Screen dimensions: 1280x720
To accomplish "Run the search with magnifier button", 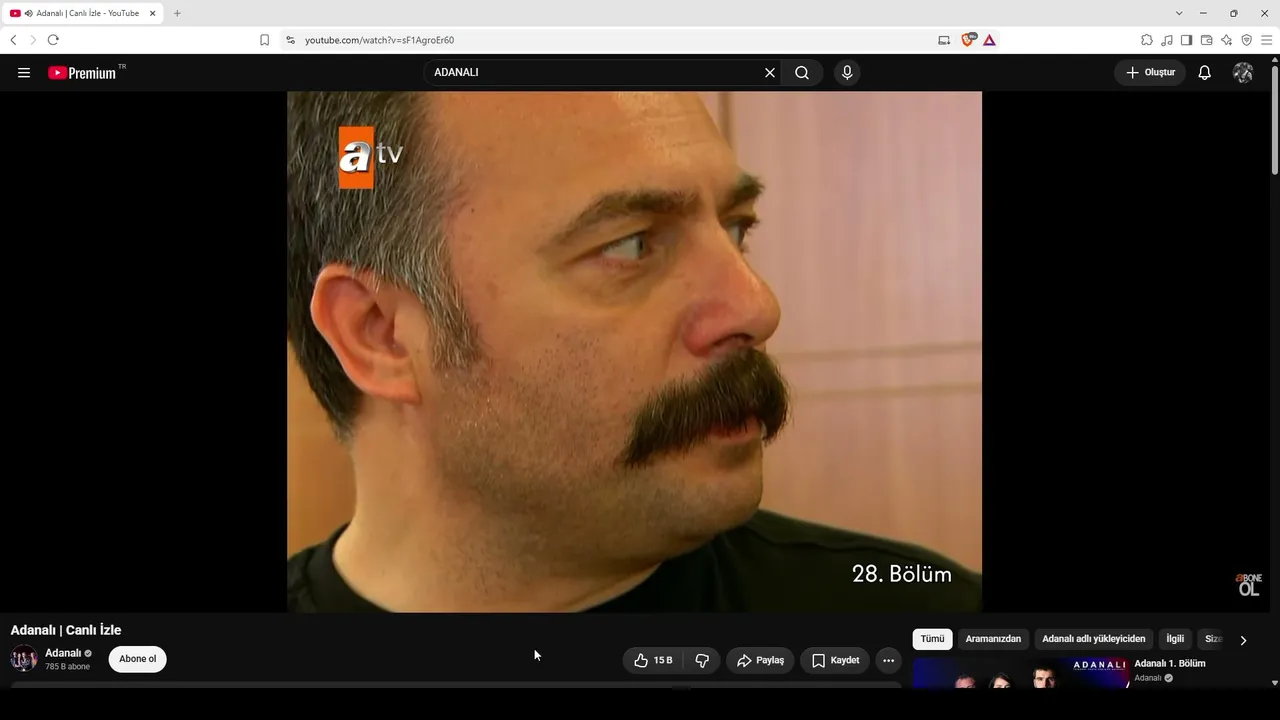I will click(802, 73).
